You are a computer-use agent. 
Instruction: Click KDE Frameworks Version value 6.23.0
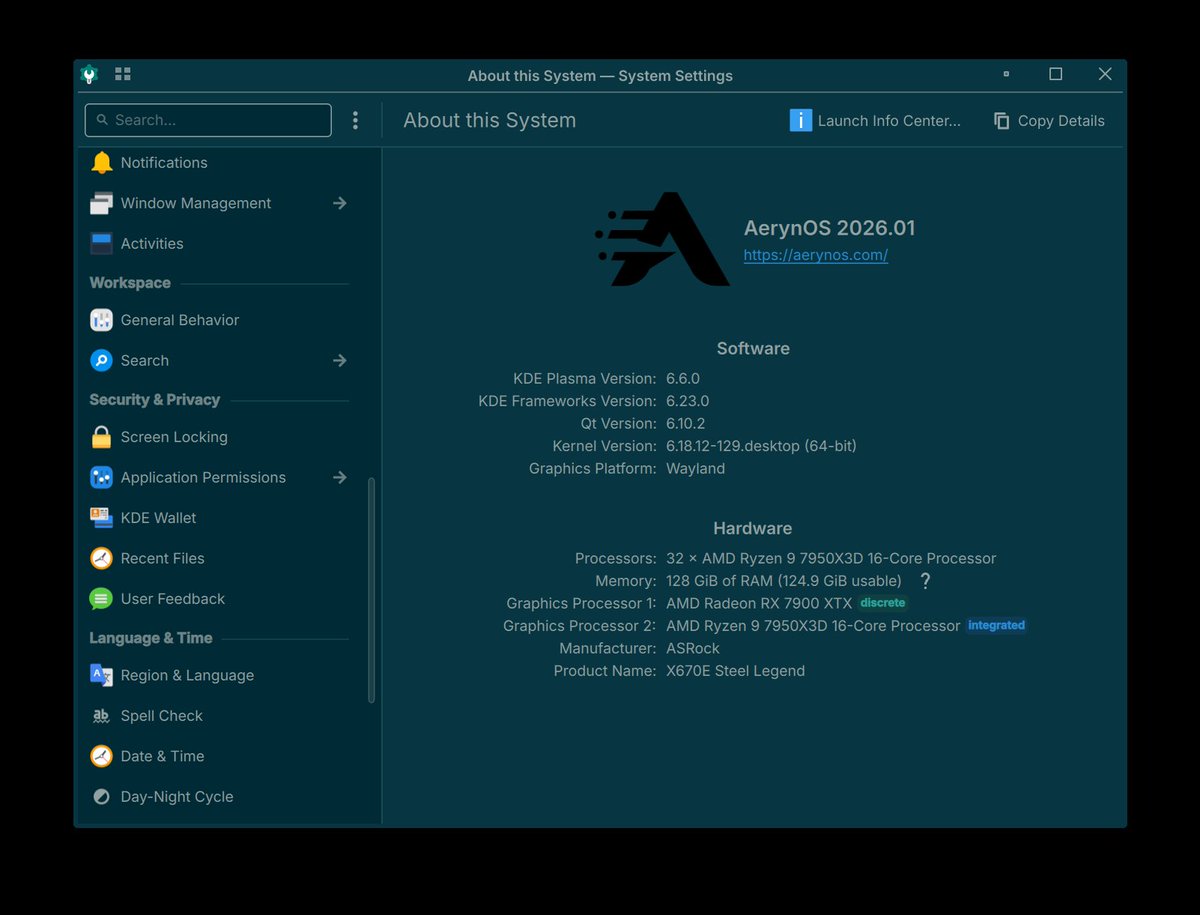[x=688, y=401]
